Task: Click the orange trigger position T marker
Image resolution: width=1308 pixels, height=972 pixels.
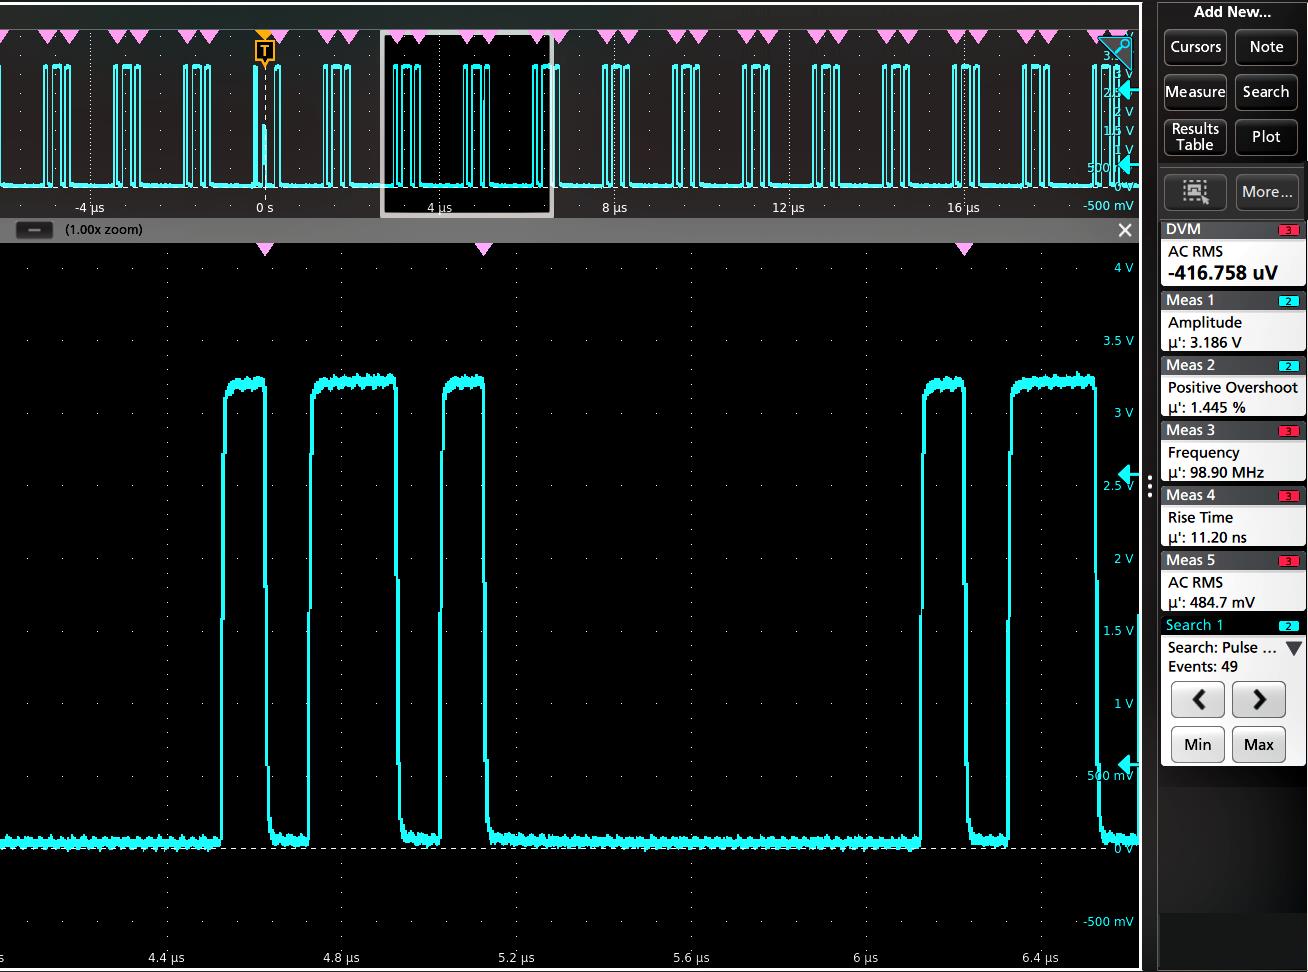Action: click(264, 50)
